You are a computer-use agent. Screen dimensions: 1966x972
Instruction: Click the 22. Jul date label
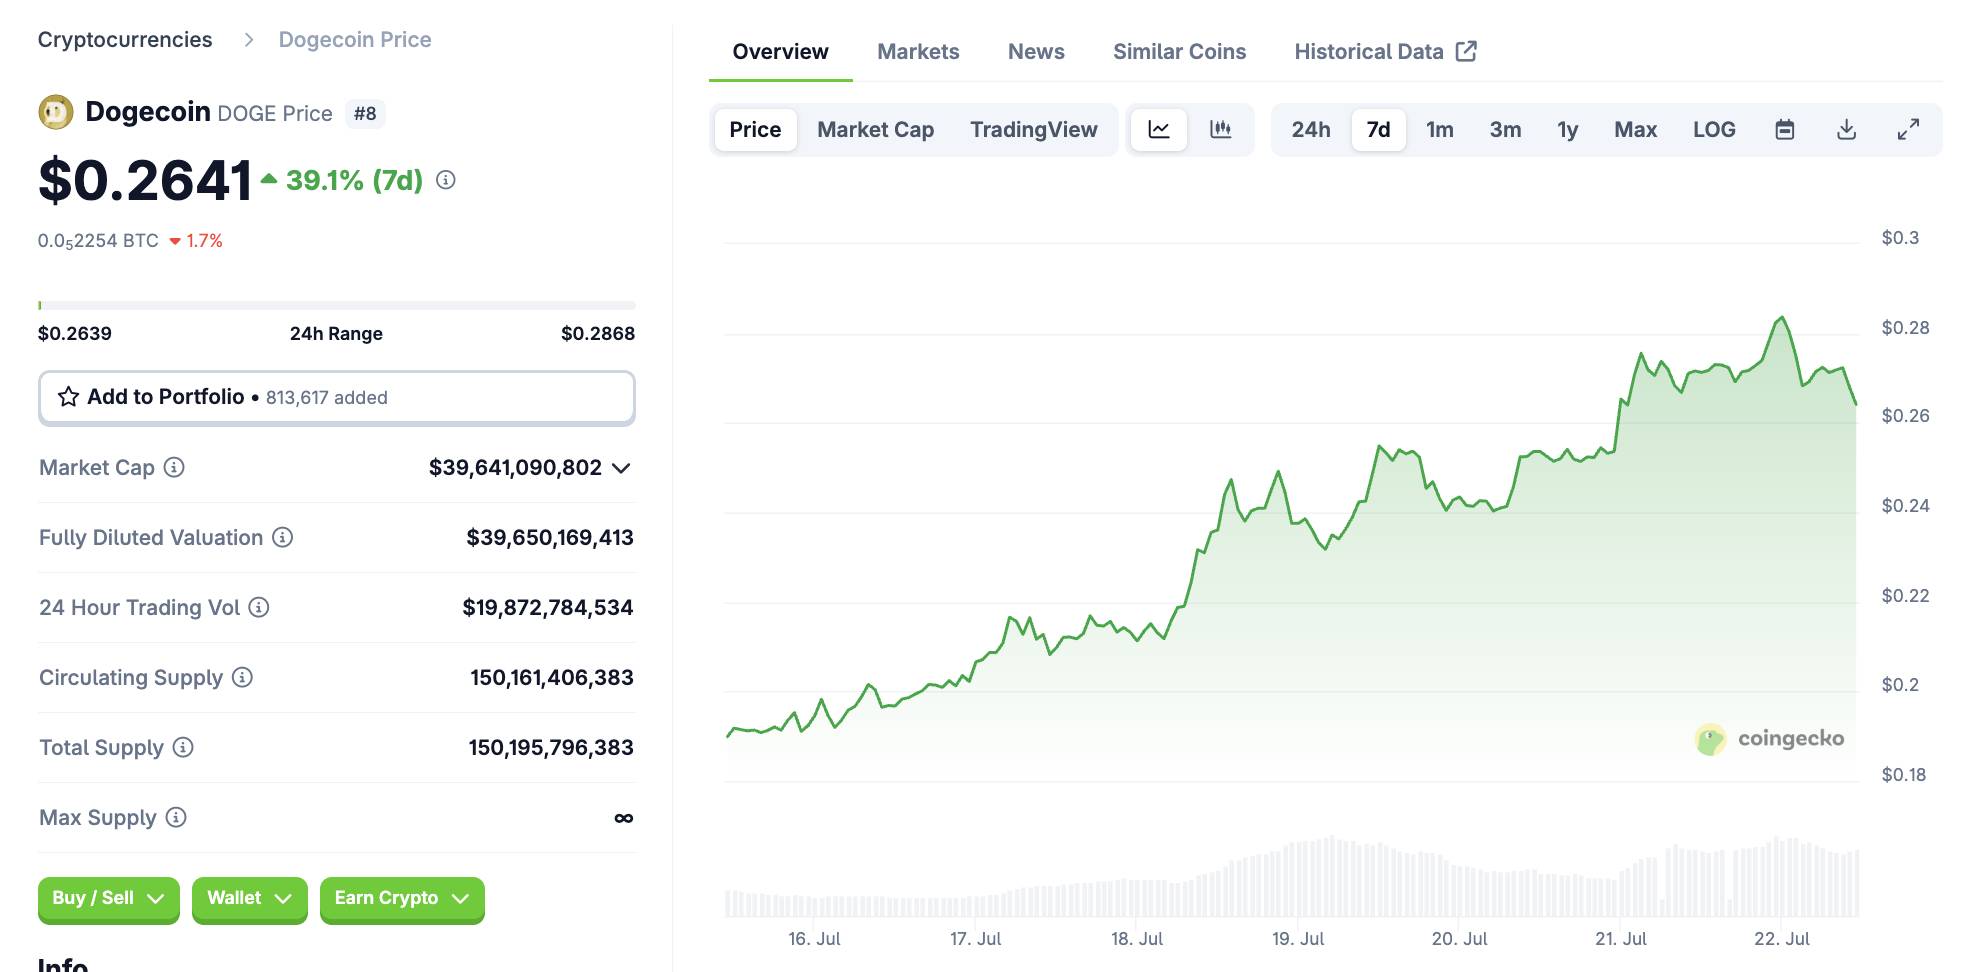[1782, 939]
